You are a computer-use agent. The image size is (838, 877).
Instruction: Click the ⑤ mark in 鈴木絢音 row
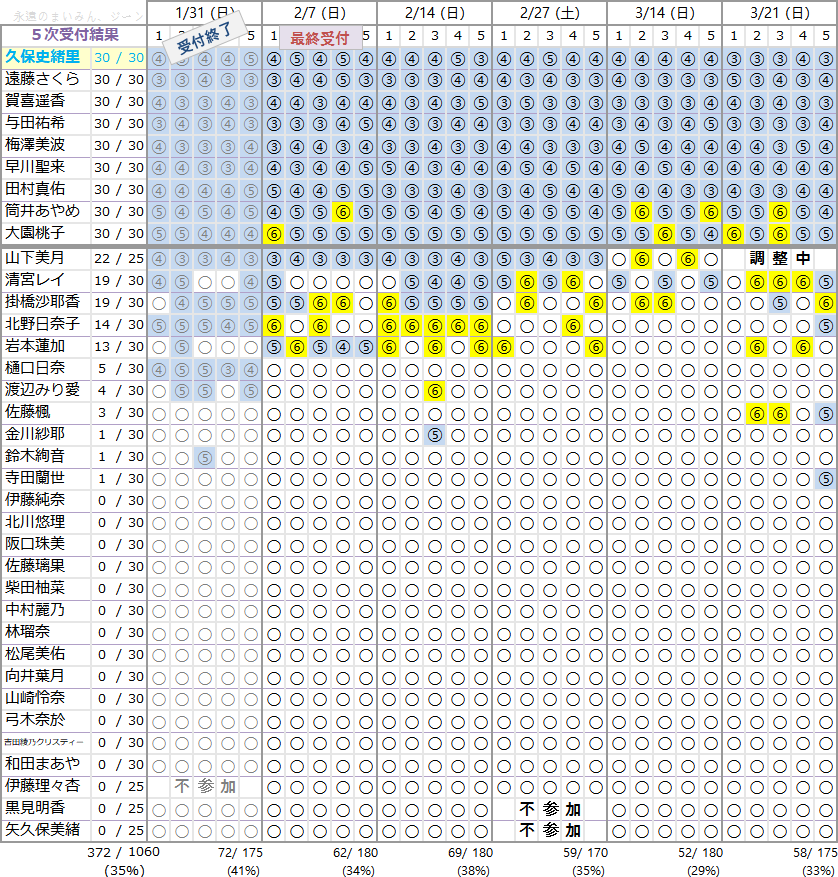pyautogui.click(x=204, y=456)
